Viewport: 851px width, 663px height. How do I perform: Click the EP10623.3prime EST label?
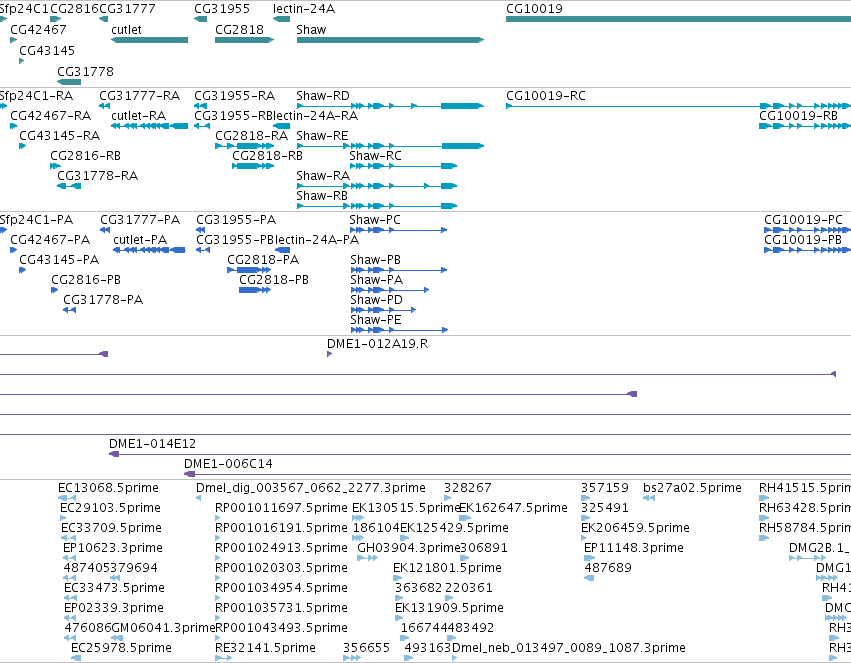[113, 548]
